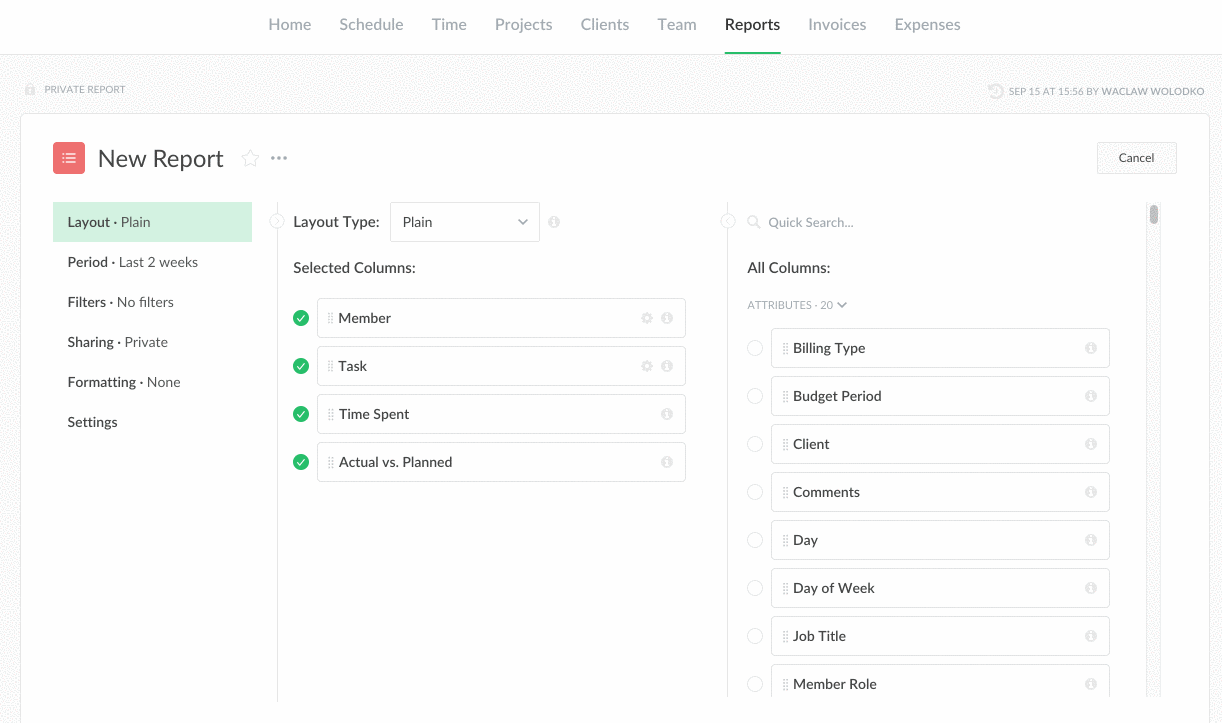The image size is (1222, 723).
Task: Click the history icon near the timestamp
Action: (x=996, y=91)
